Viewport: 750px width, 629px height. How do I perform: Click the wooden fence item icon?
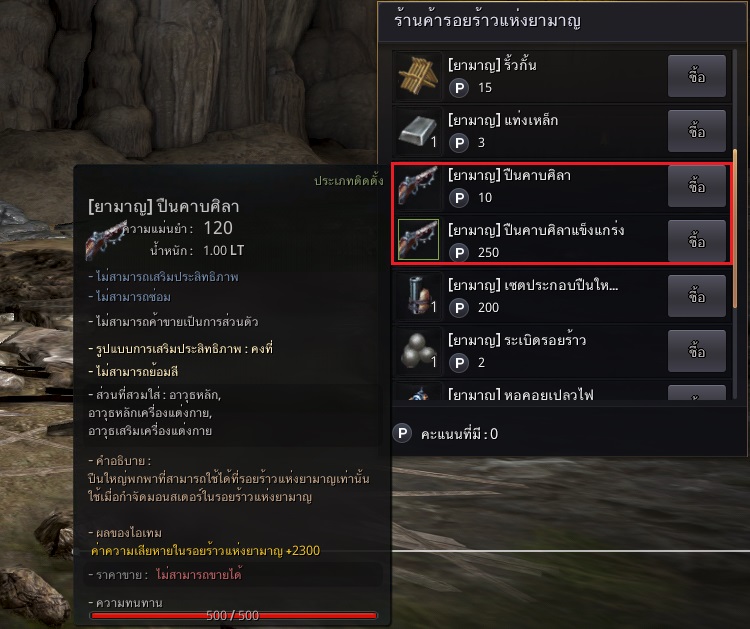418,76
